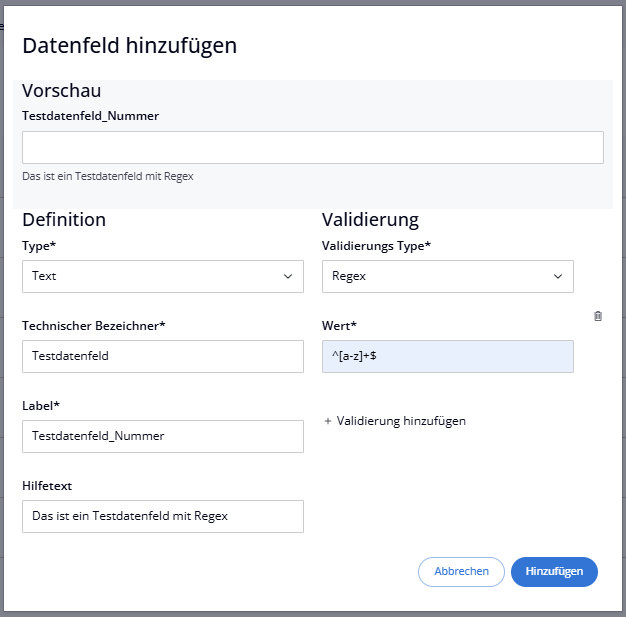Click the chevron arrow in Validierungs Type field

558,276
